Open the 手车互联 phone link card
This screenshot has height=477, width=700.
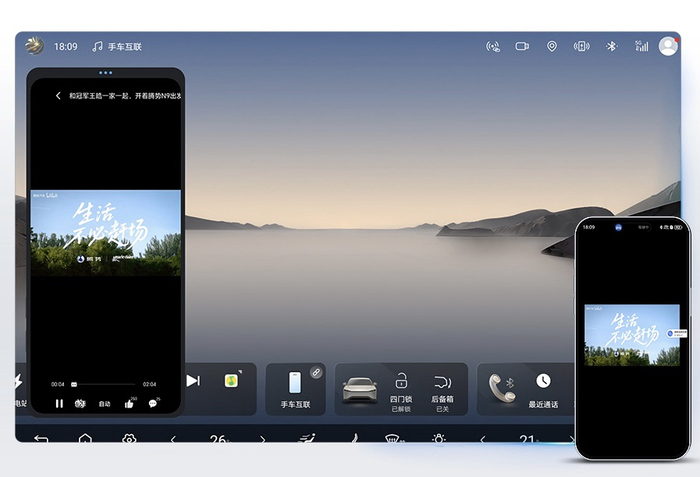tap(295, 389)
